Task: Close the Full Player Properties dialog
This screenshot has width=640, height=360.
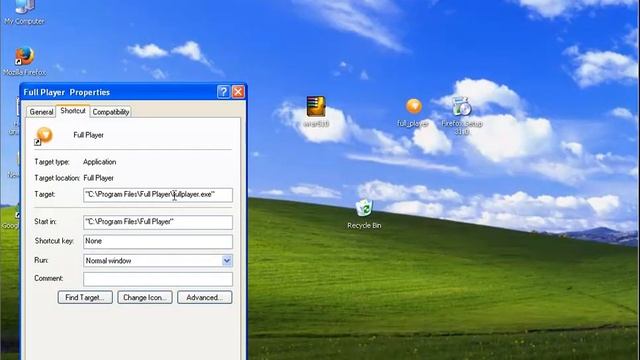Action: pyautogui.click(x=238, y=92)
